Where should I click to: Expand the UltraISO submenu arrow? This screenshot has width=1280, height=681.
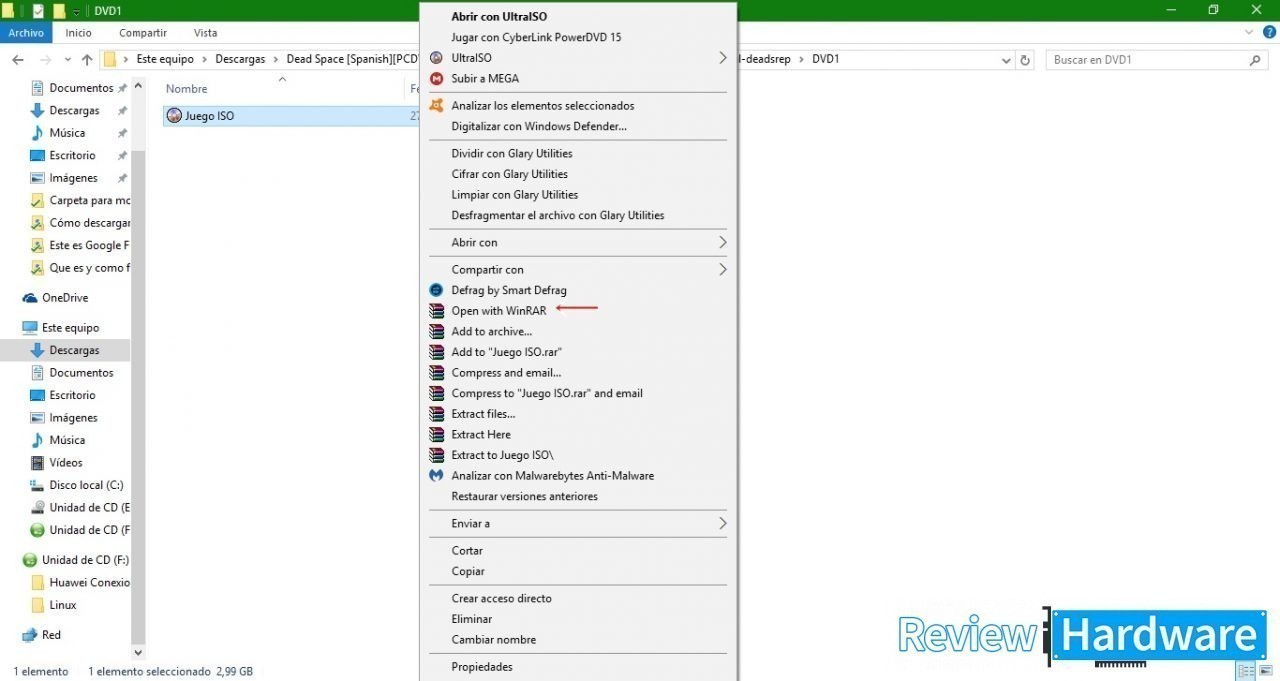click(723, 58)
